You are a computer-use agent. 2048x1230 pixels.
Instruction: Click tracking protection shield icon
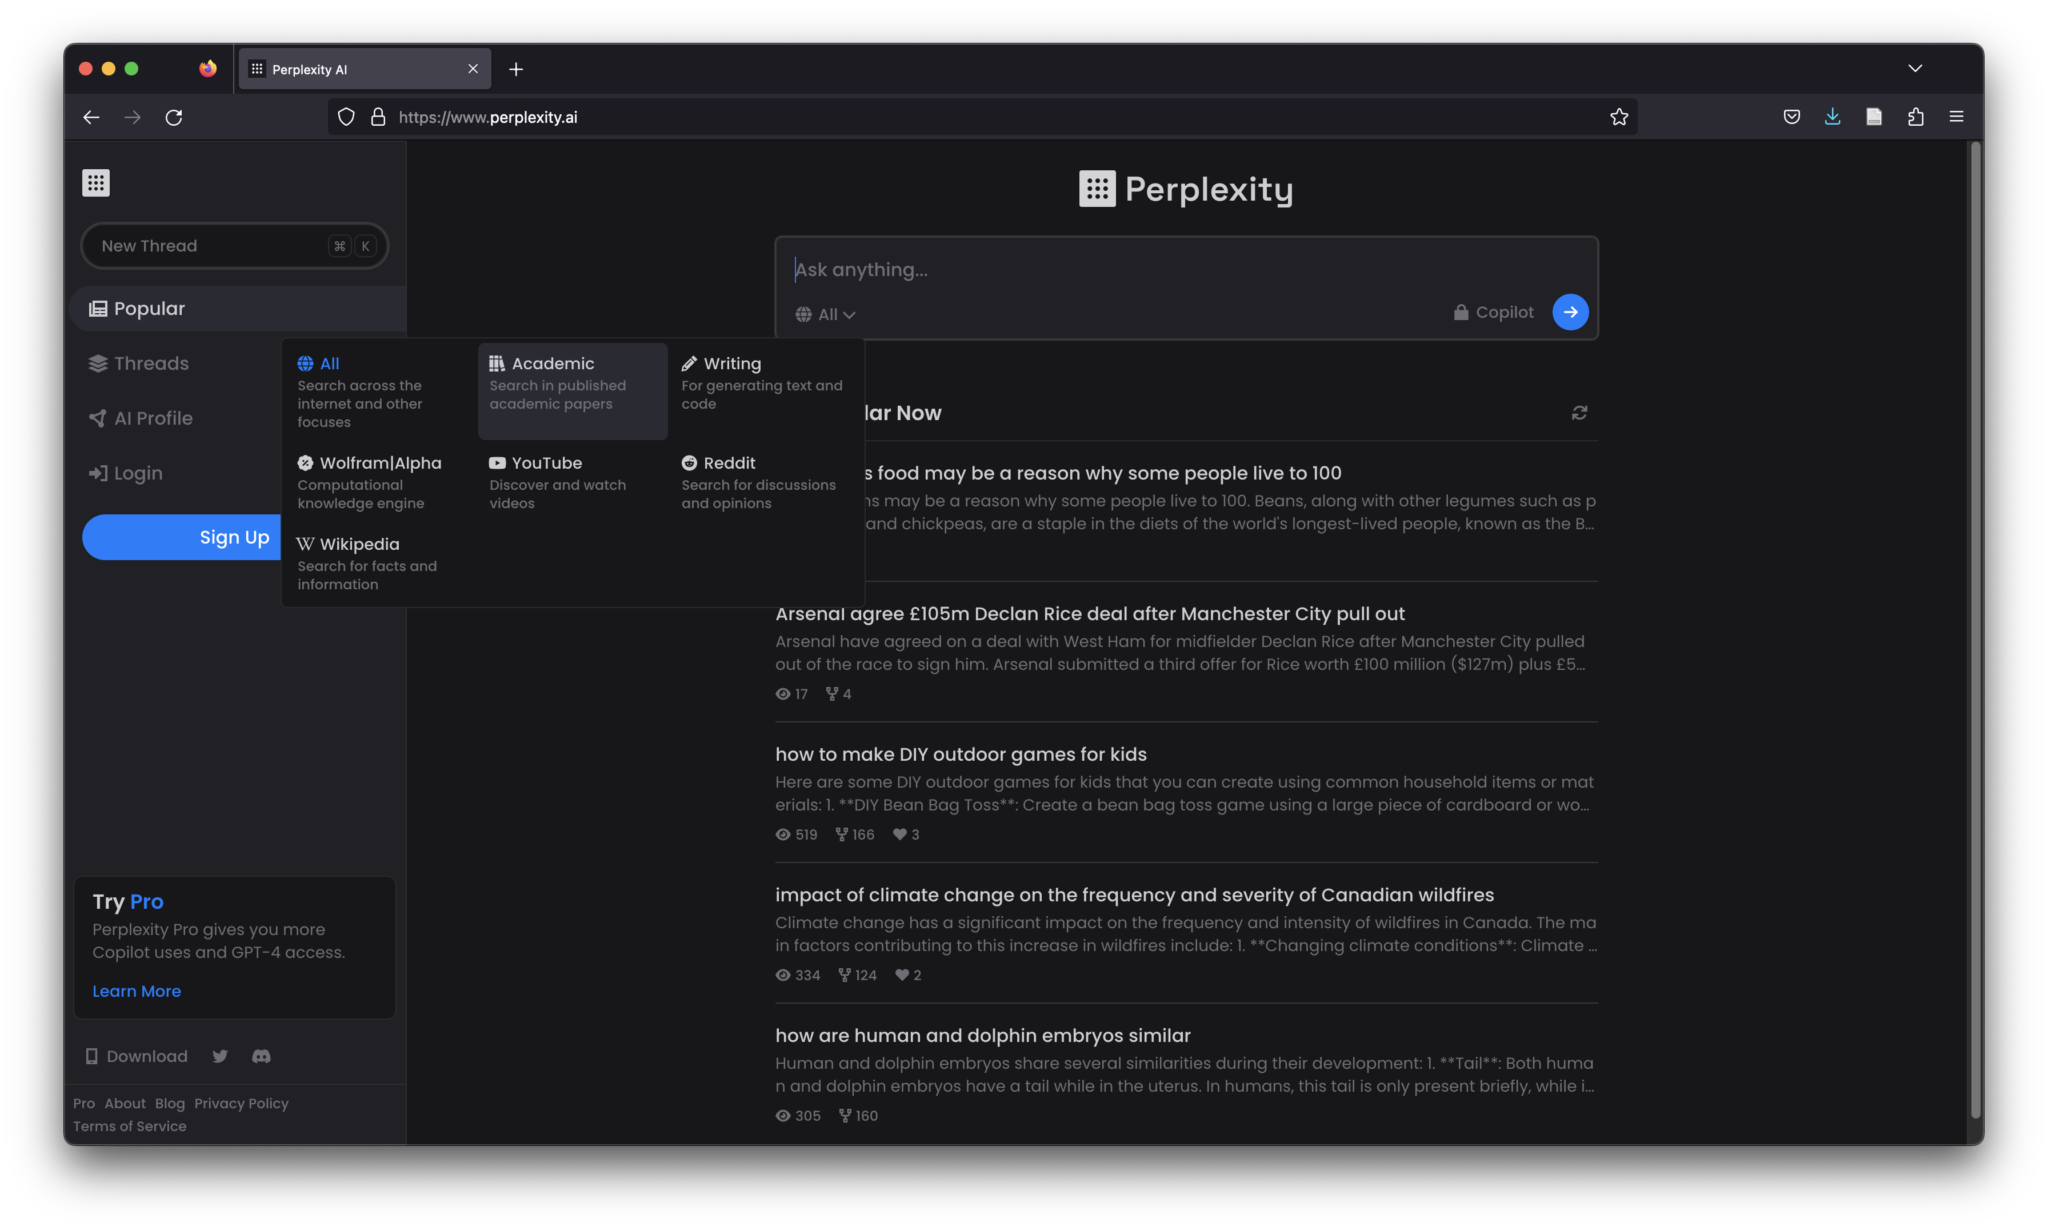(x=346, y=117)
